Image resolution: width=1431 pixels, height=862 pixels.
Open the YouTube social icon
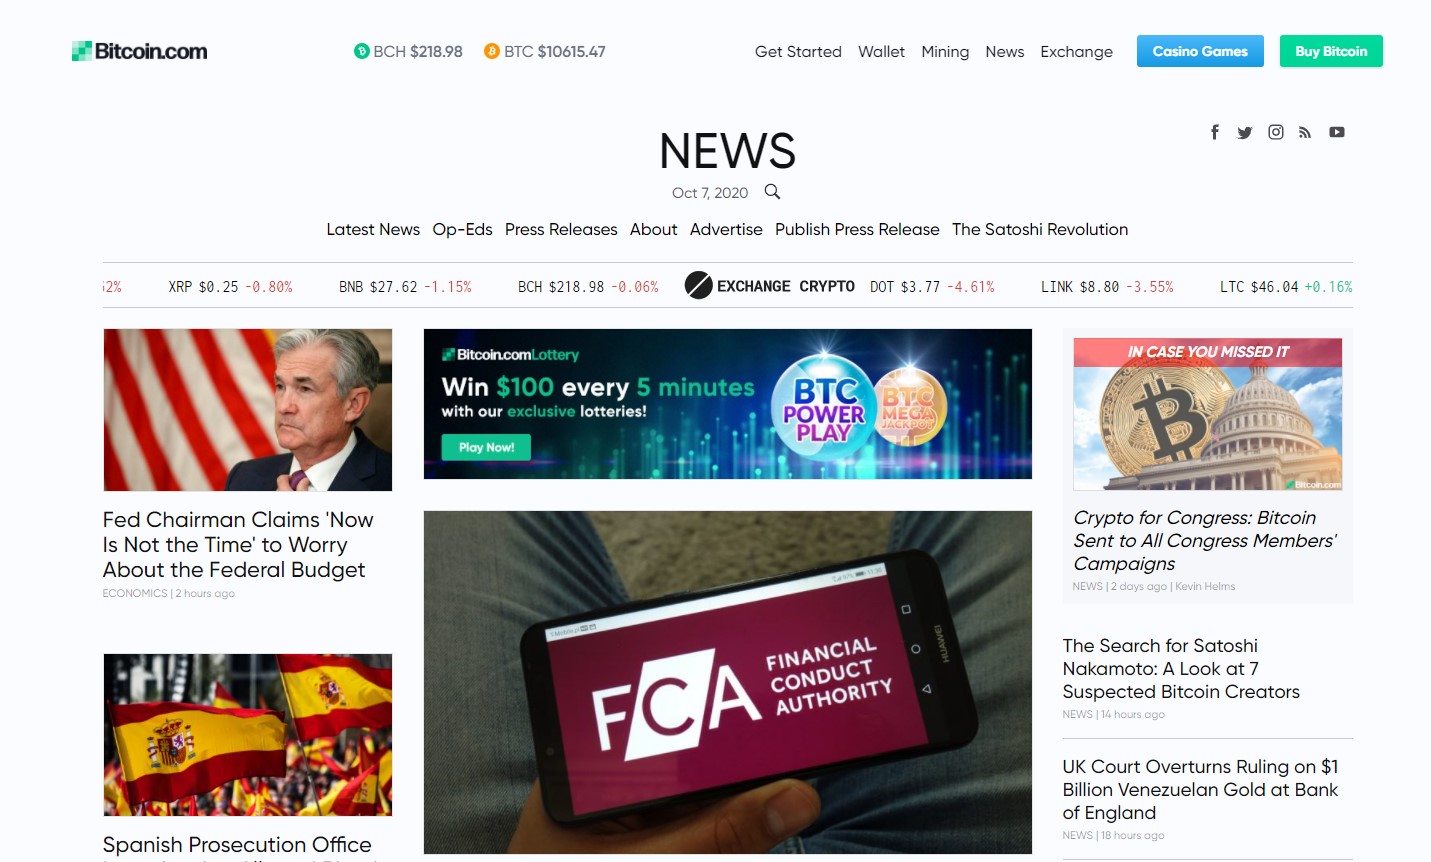(1337, 132)
